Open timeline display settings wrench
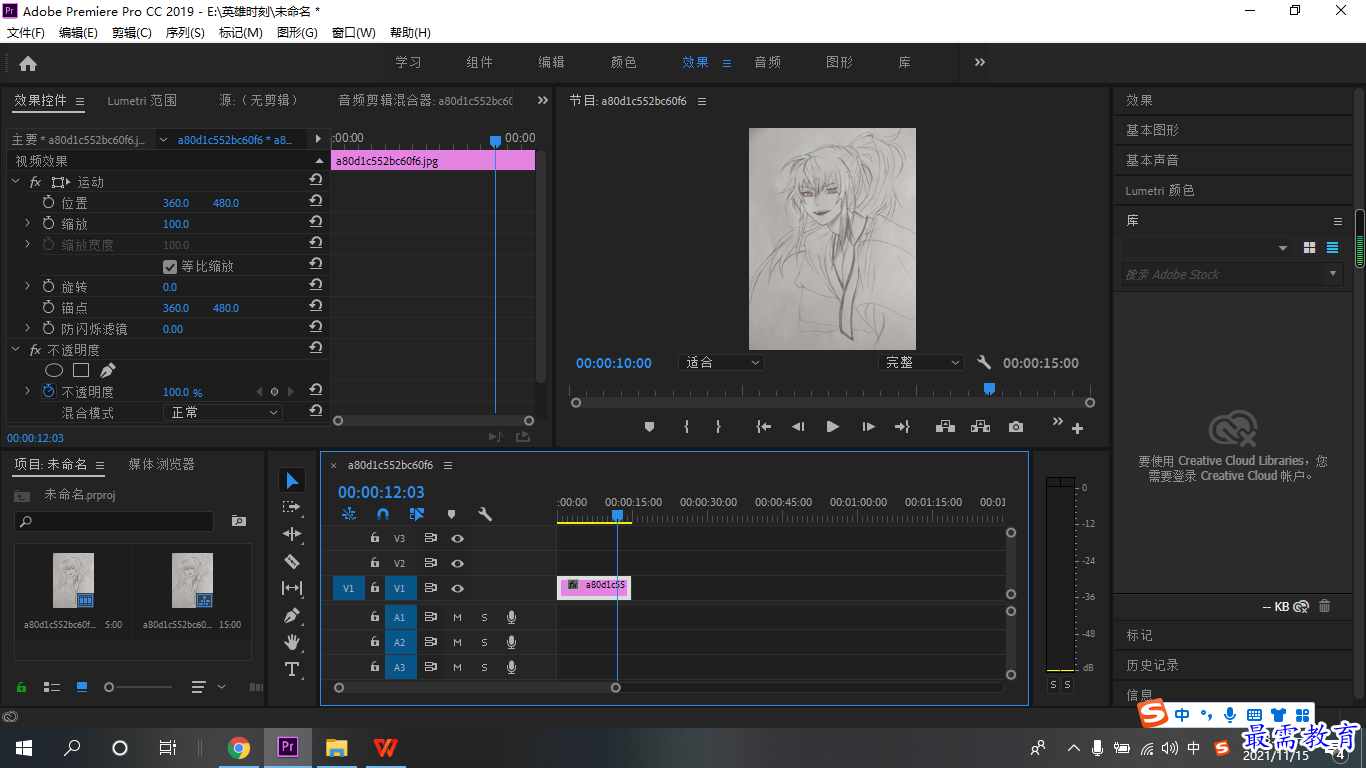 pyautogui.click(x=485, y=514)
